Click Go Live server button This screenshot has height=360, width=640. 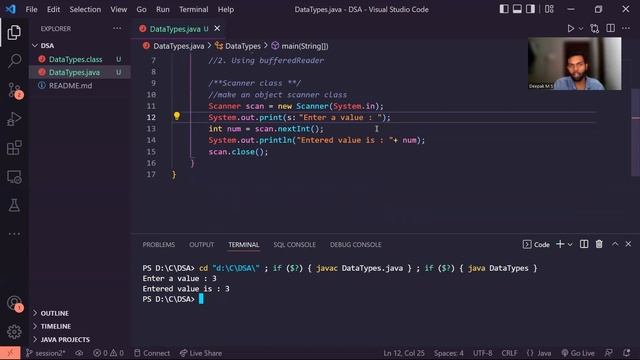578,353
